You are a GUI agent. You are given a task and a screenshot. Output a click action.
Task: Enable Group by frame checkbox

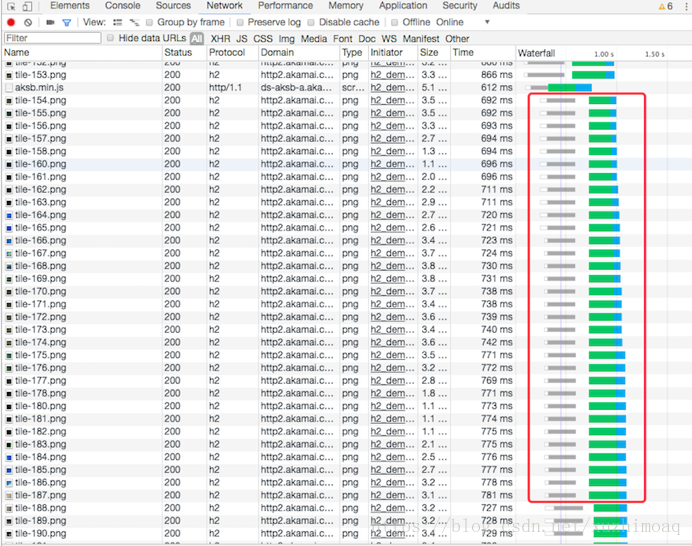pyautogui.click(x=149, y=23)
